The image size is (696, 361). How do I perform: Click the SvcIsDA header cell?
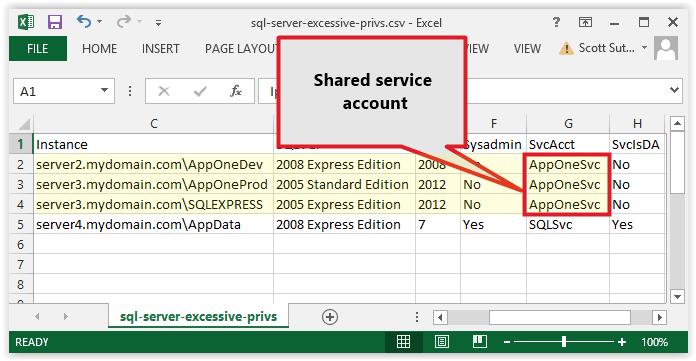tap(638, 144)
